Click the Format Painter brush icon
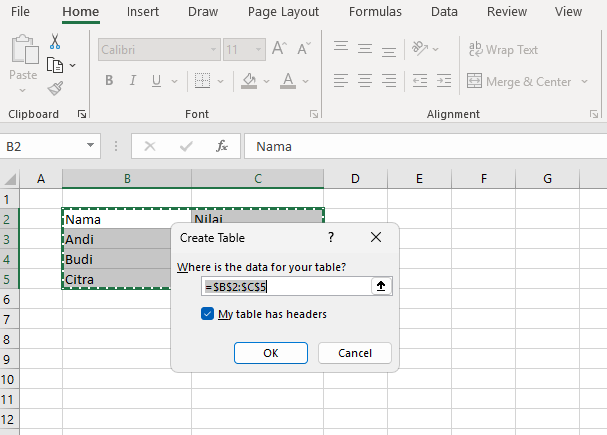 tap(55, 88)
